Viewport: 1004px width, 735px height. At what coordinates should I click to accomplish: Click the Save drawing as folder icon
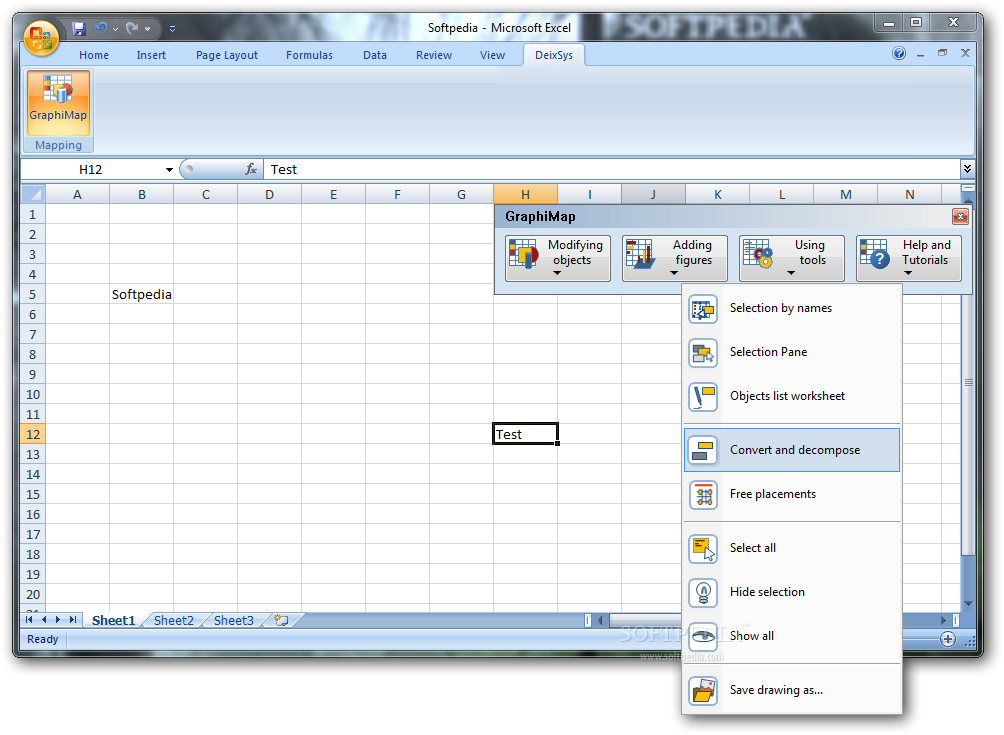703,691
